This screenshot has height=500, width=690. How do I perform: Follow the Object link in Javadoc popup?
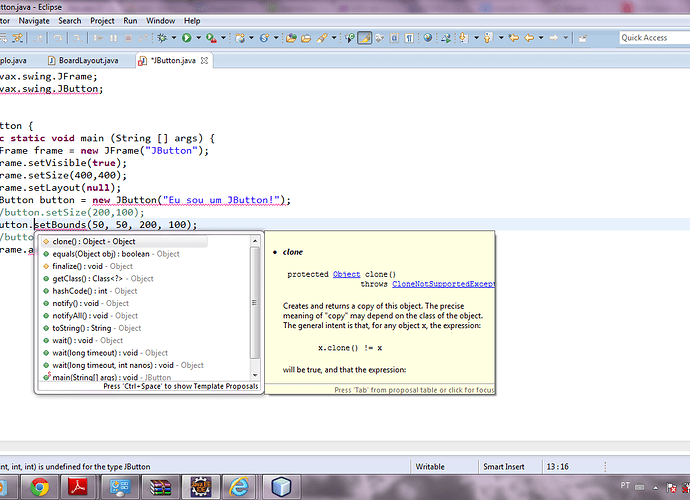click(346, 274)
